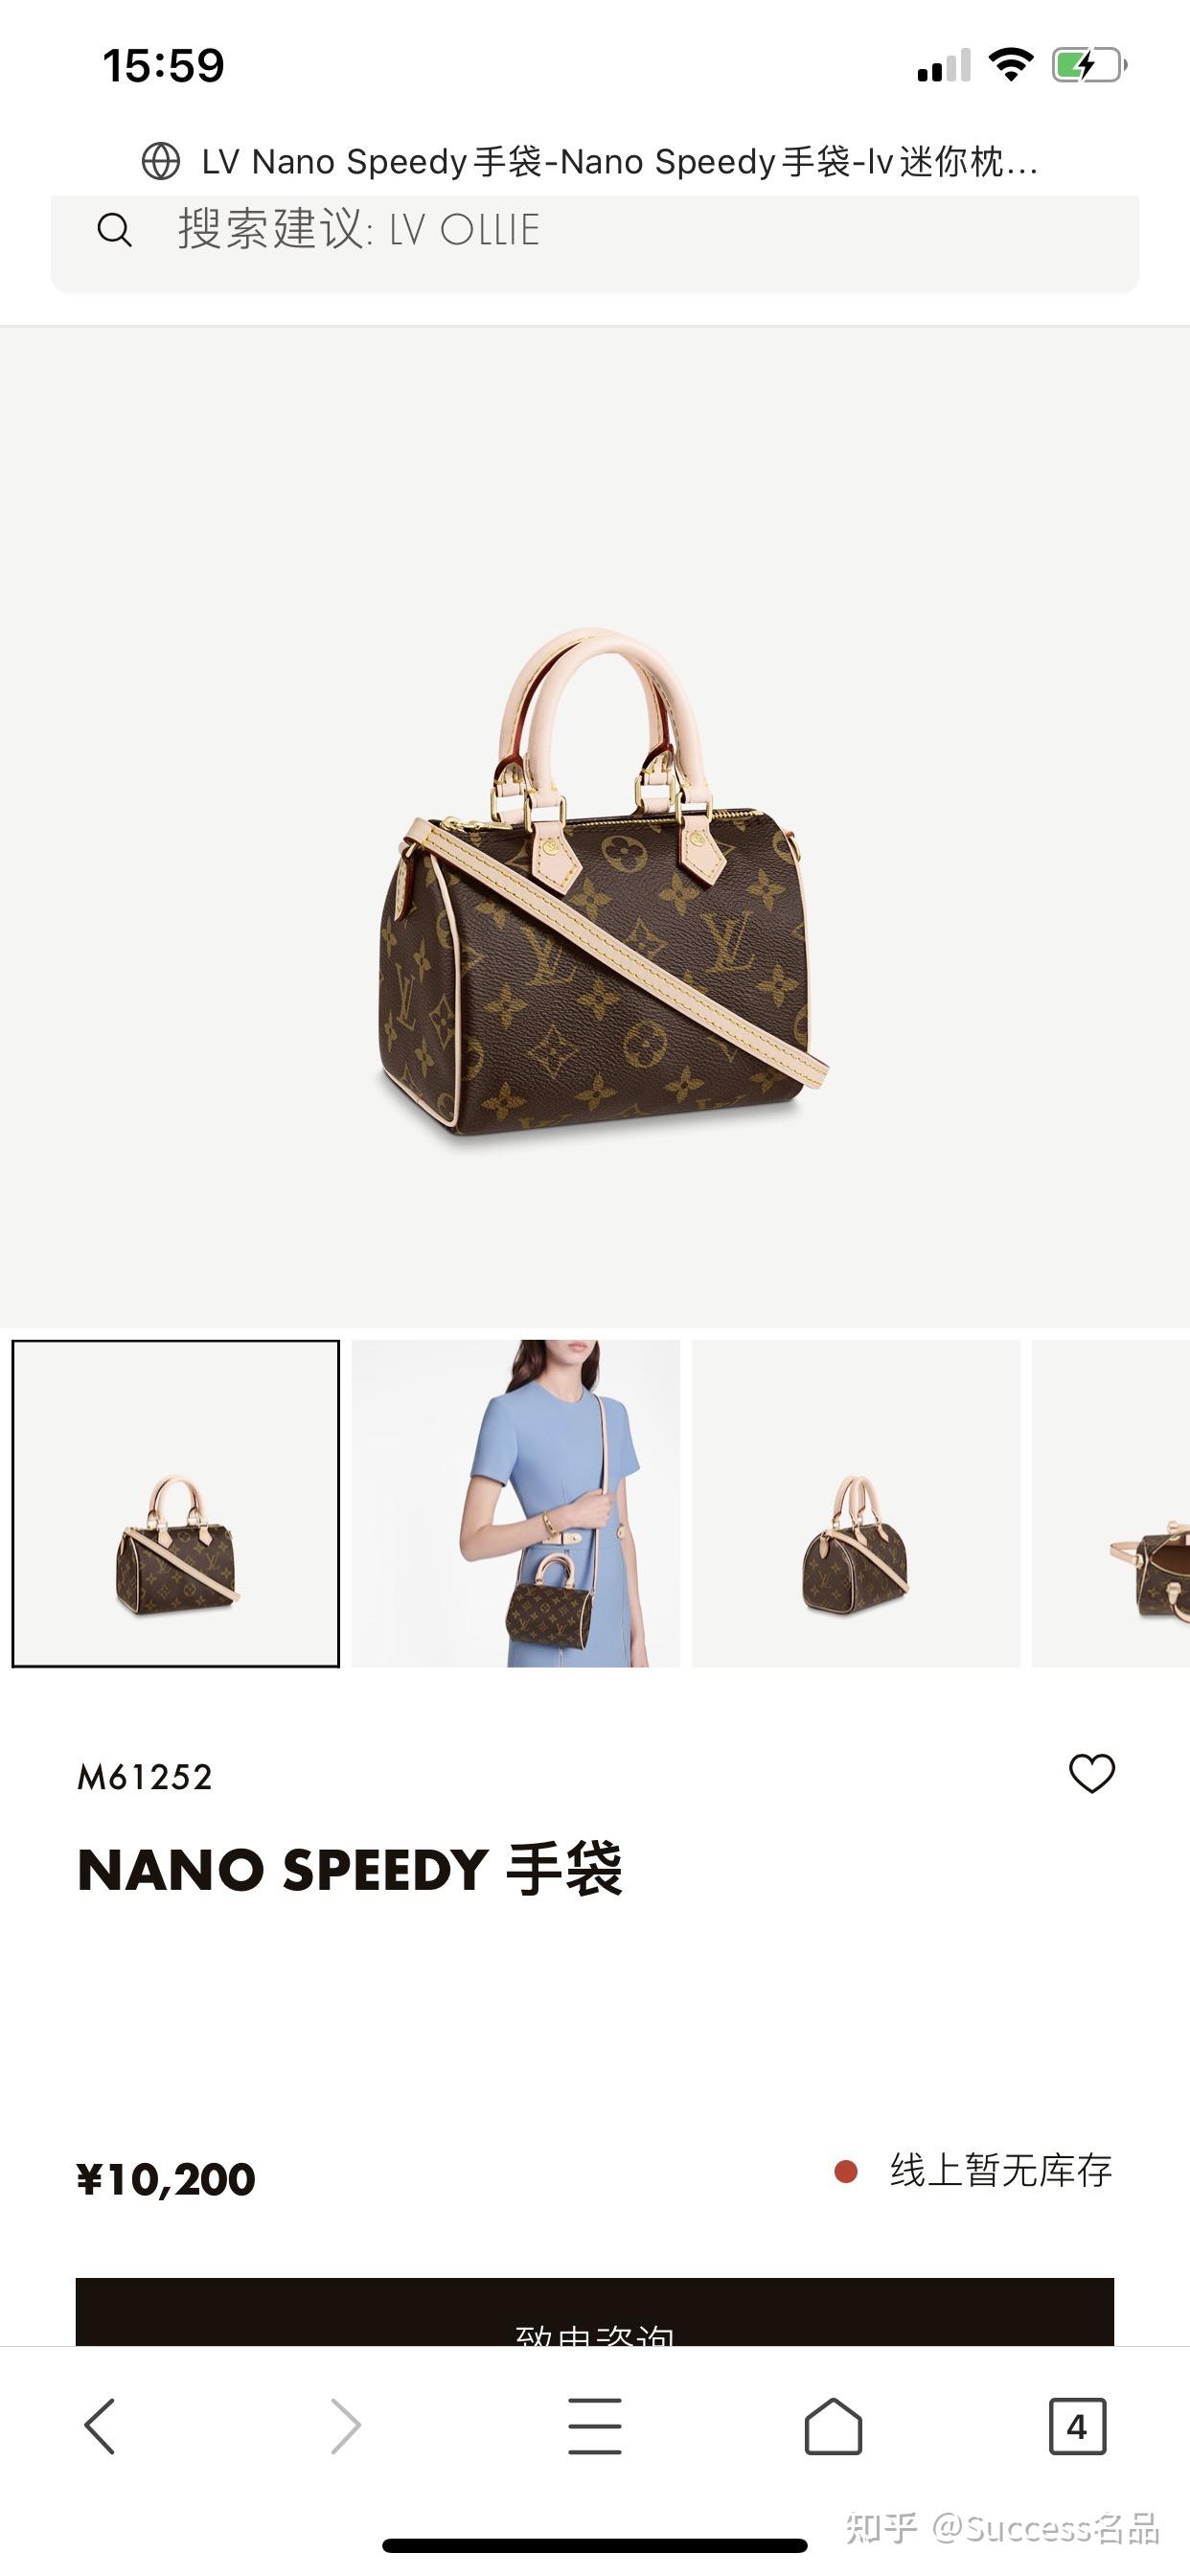The image size is (1190, 2576).
Task: Select the first bag thumbnail
Action: coord(176,1504)
